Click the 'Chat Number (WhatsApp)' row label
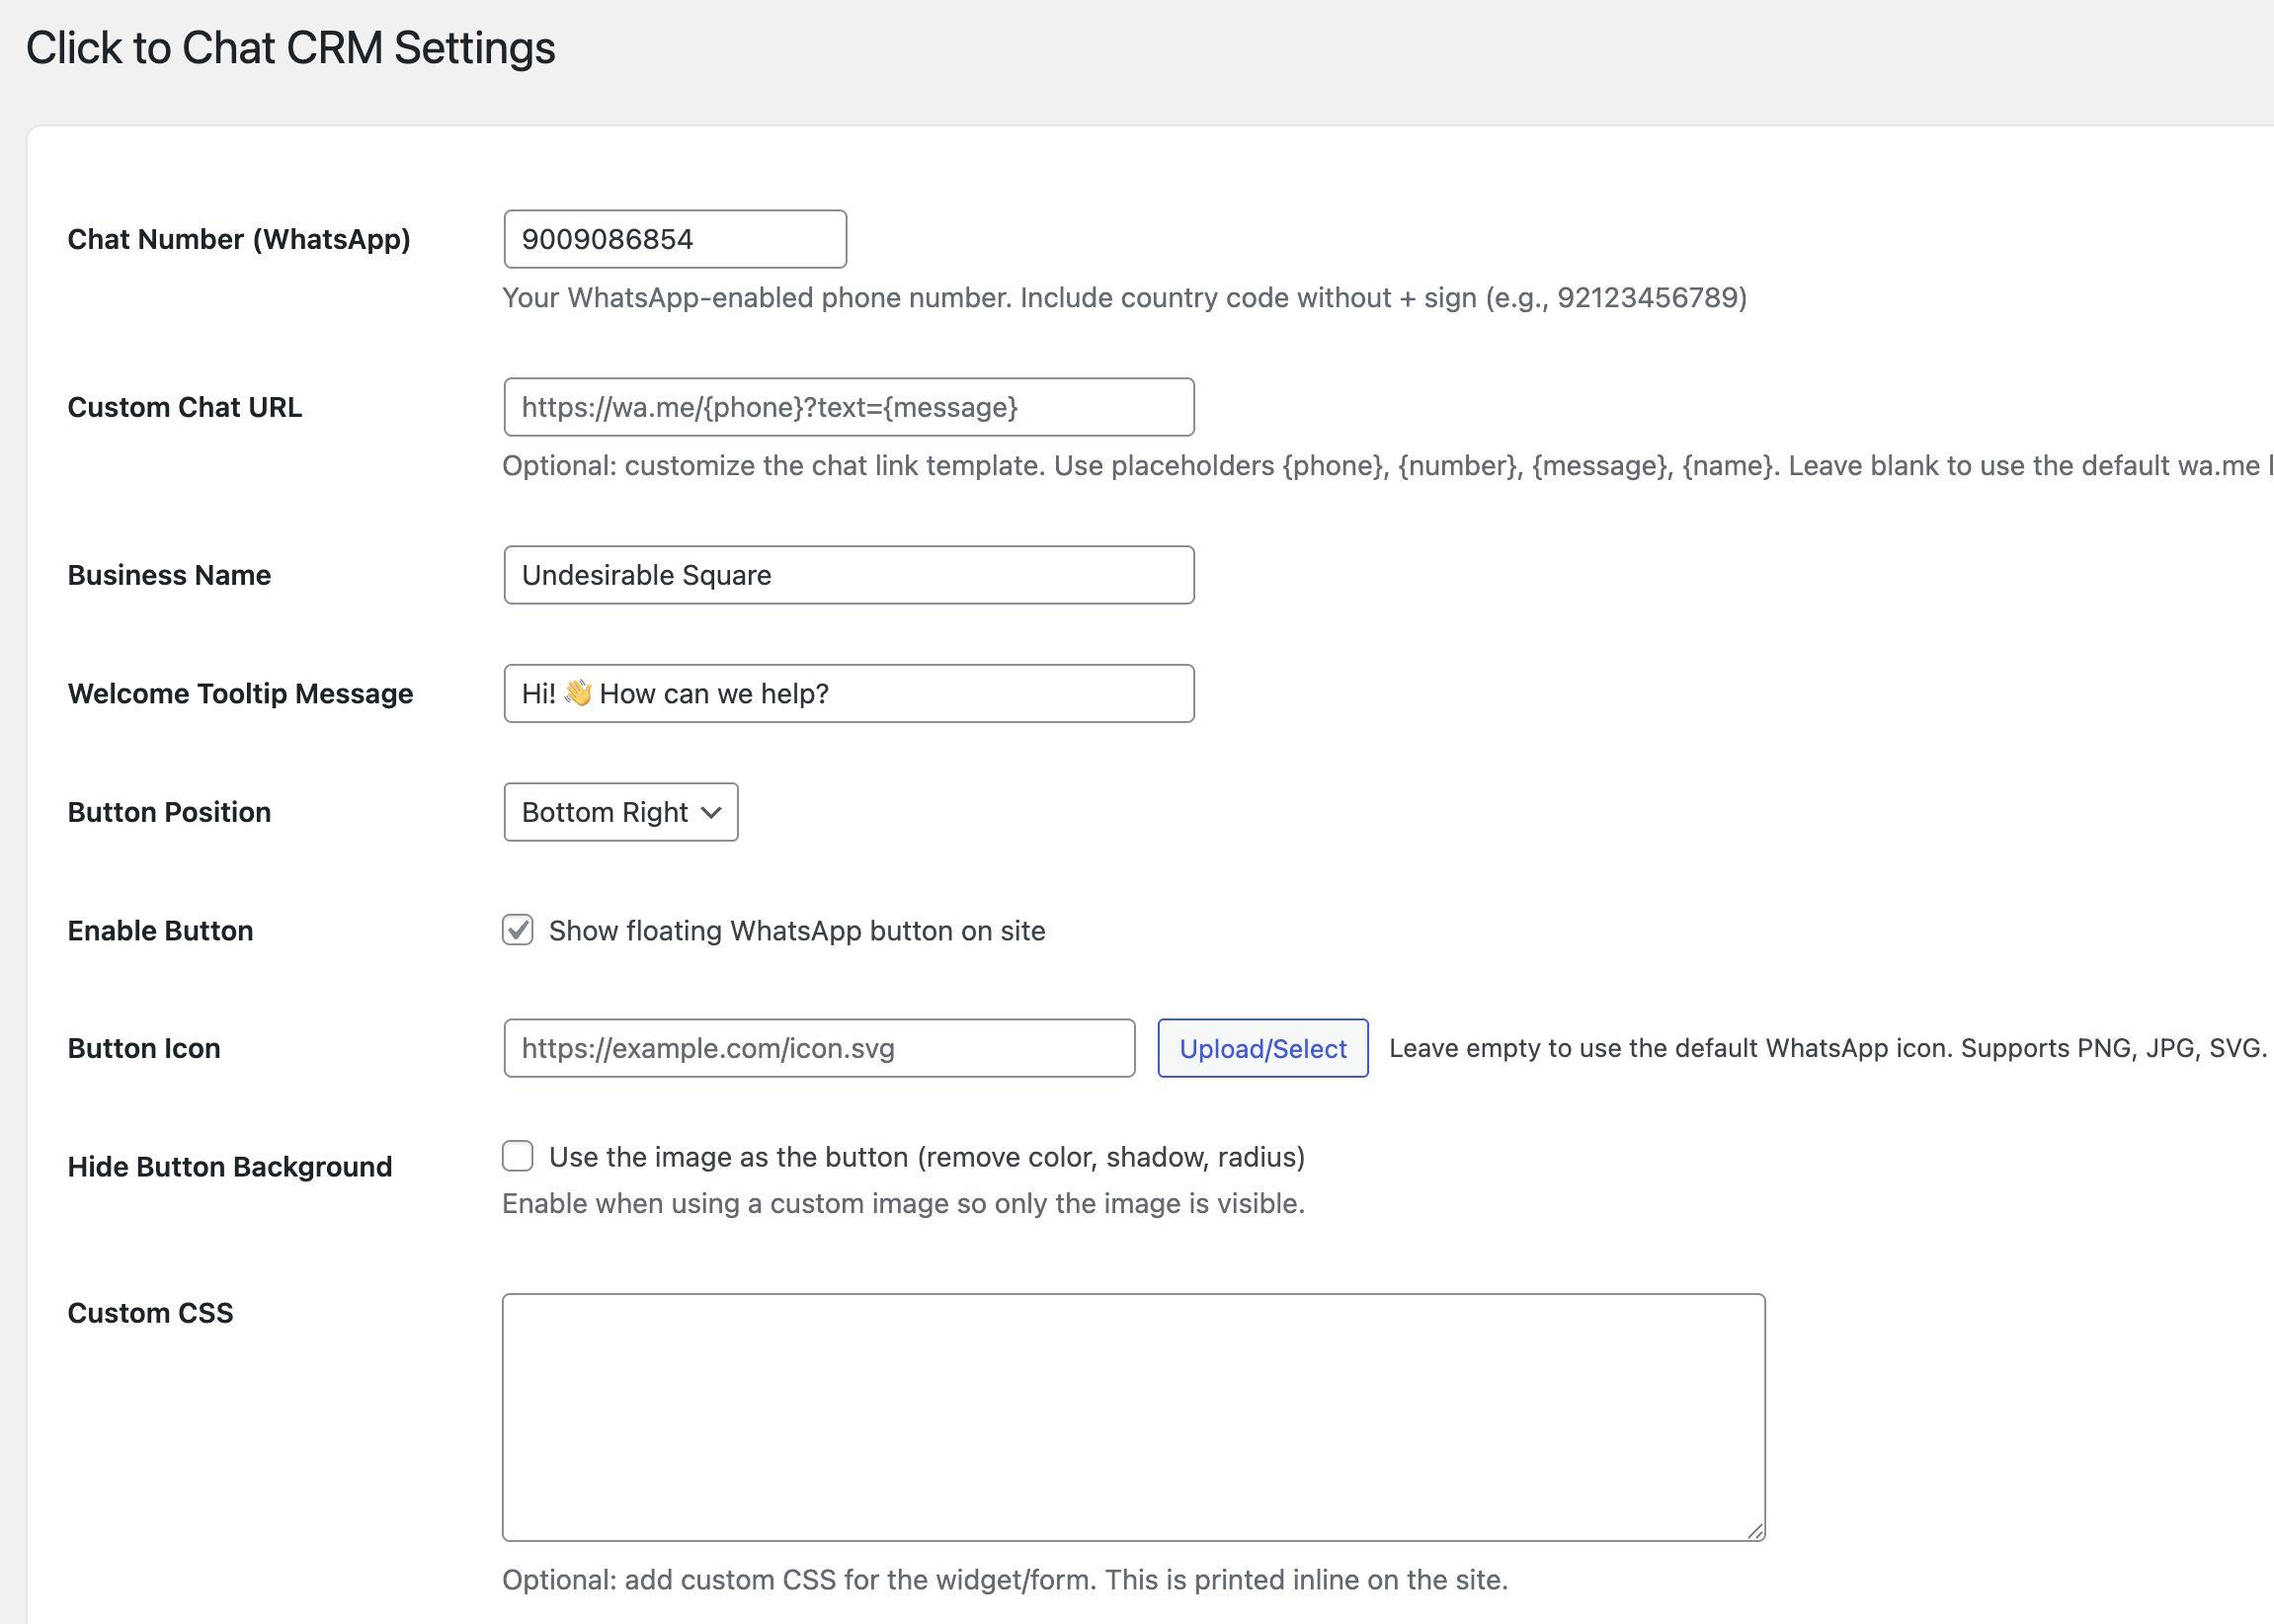The width and height of the screenshot is (2274, 1624). [x=239, y=239]
